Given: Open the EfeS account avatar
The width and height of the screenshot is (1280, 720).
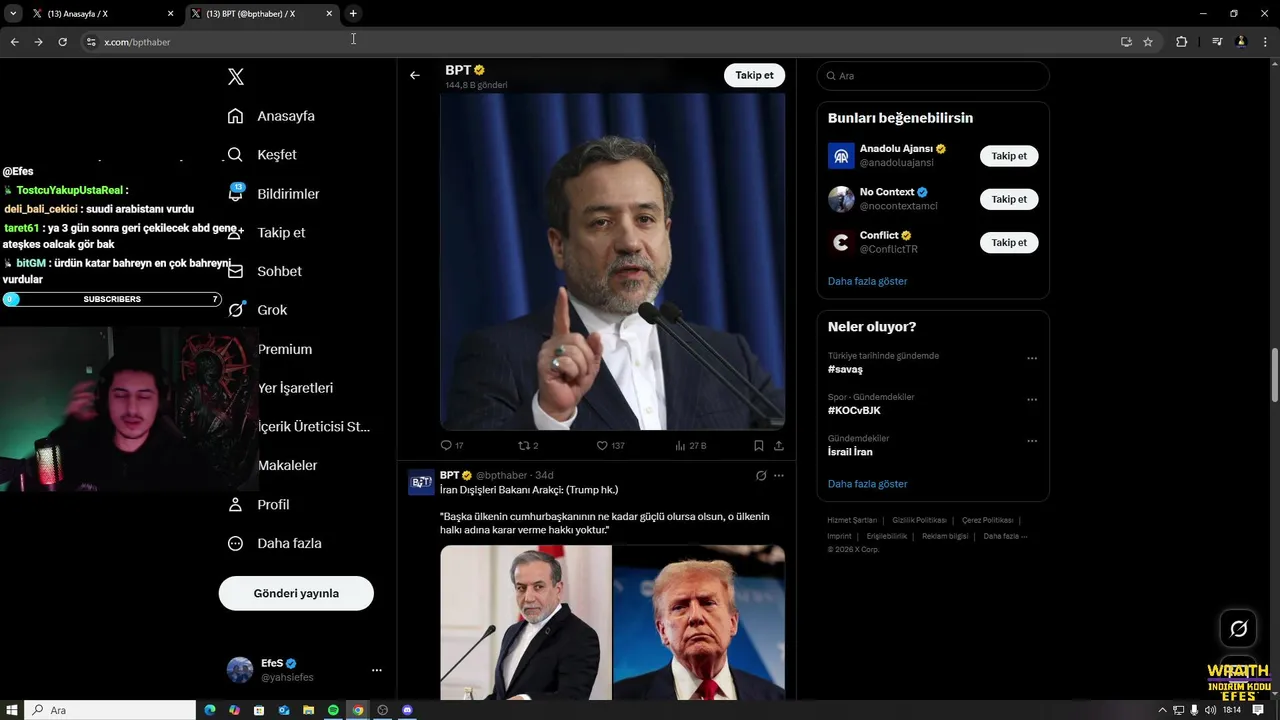Looking at the screenshot, I should pyautogui.click(x=240, y=670).
